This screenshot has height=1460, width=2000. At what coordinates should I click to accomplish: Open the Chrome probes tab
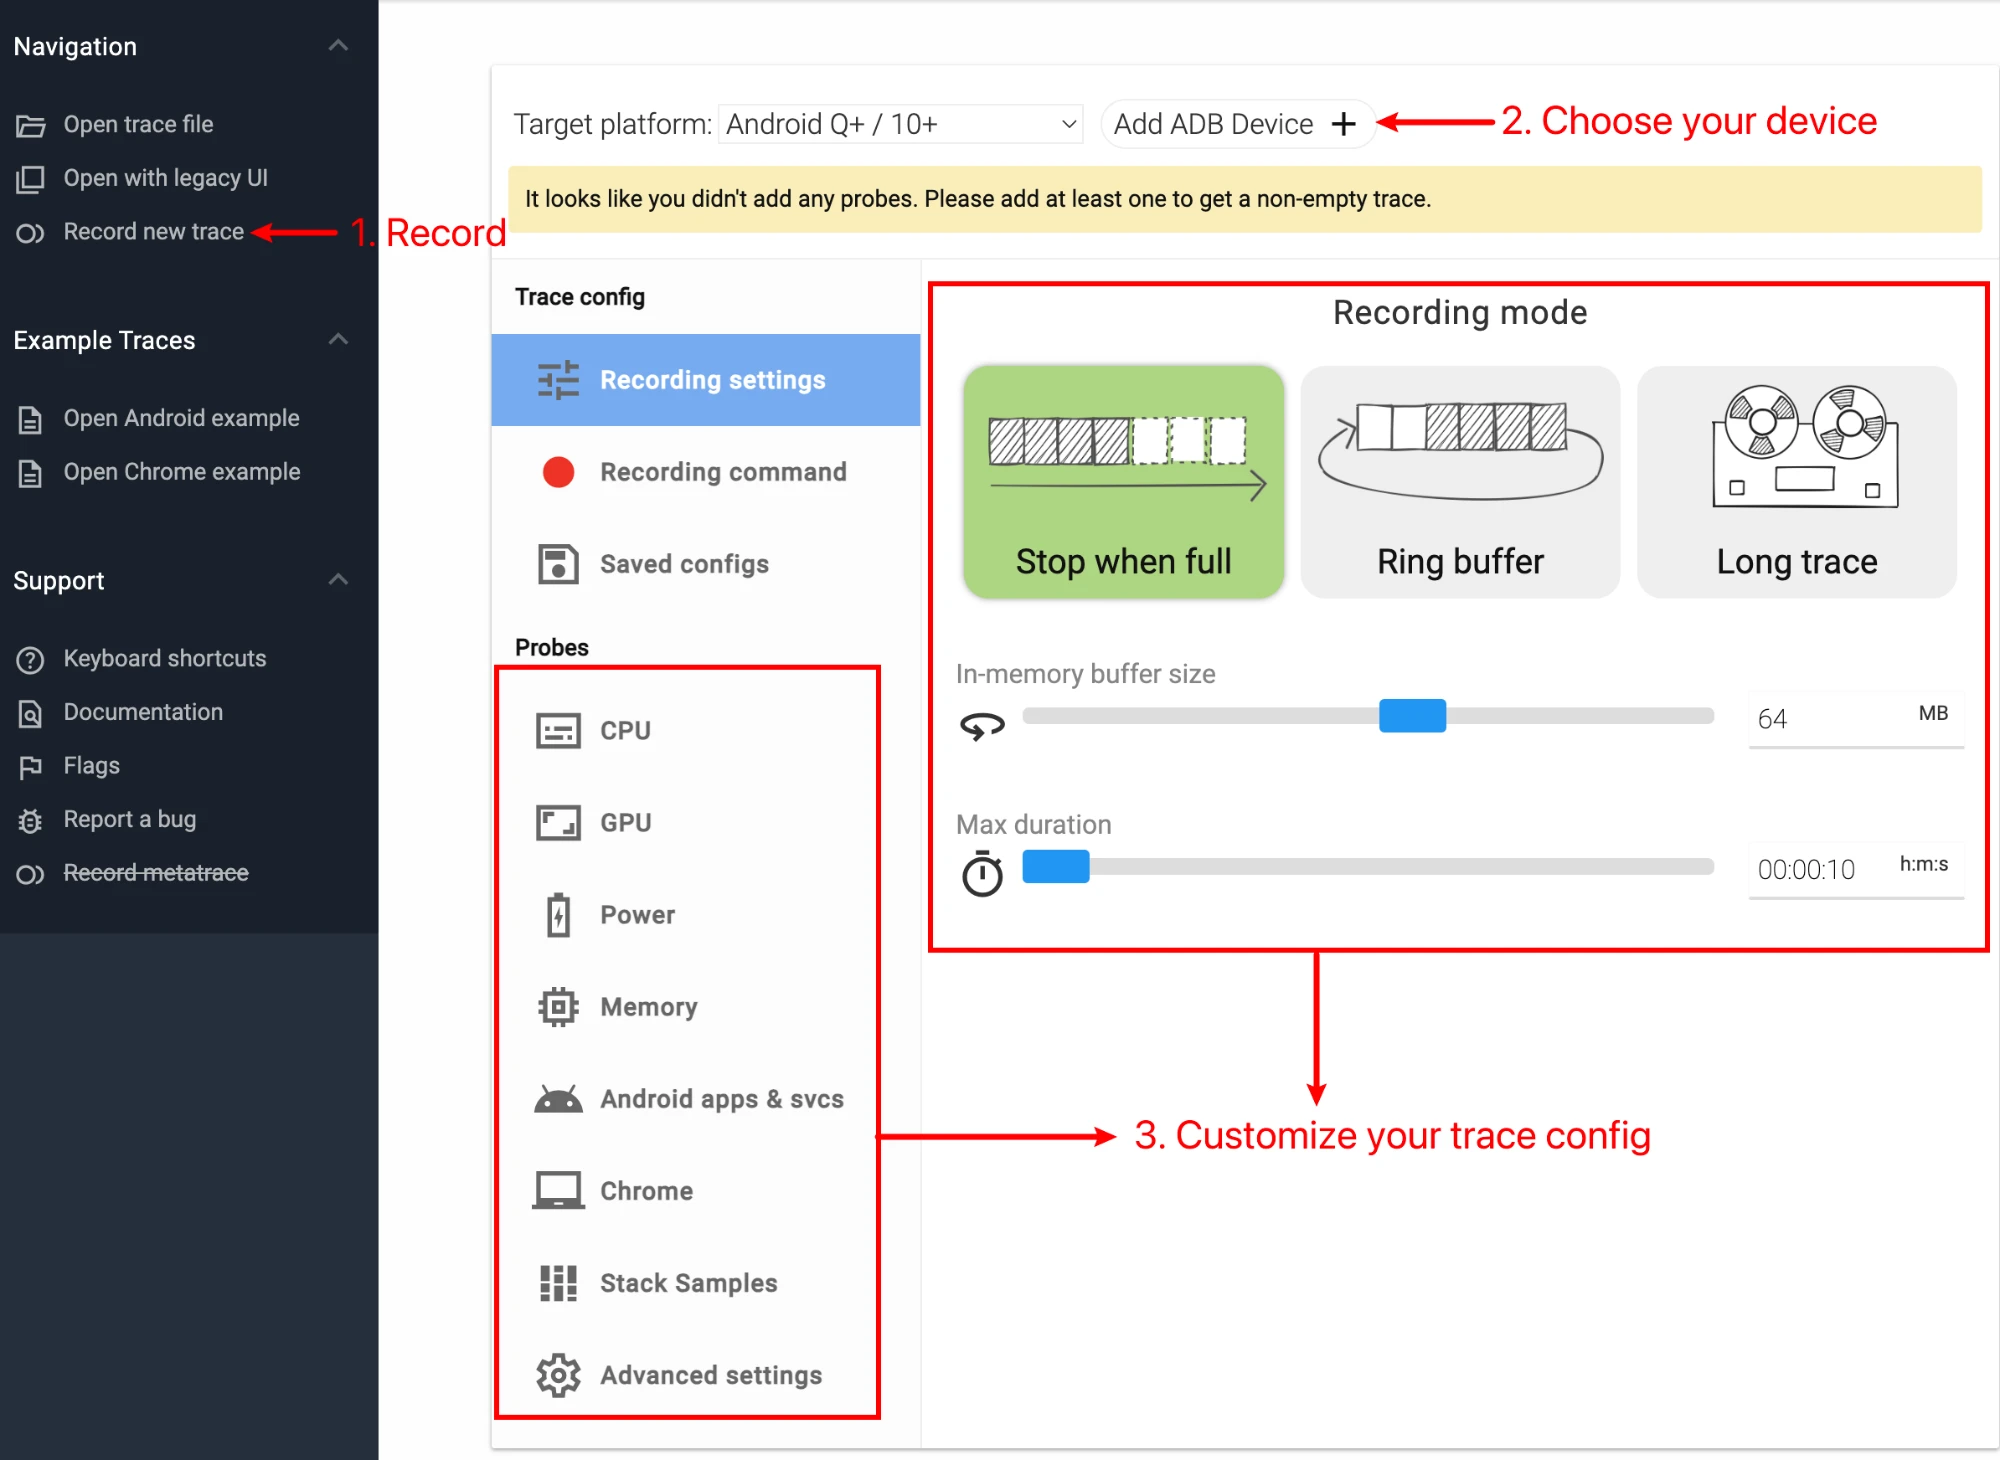tap(646, 1191)
